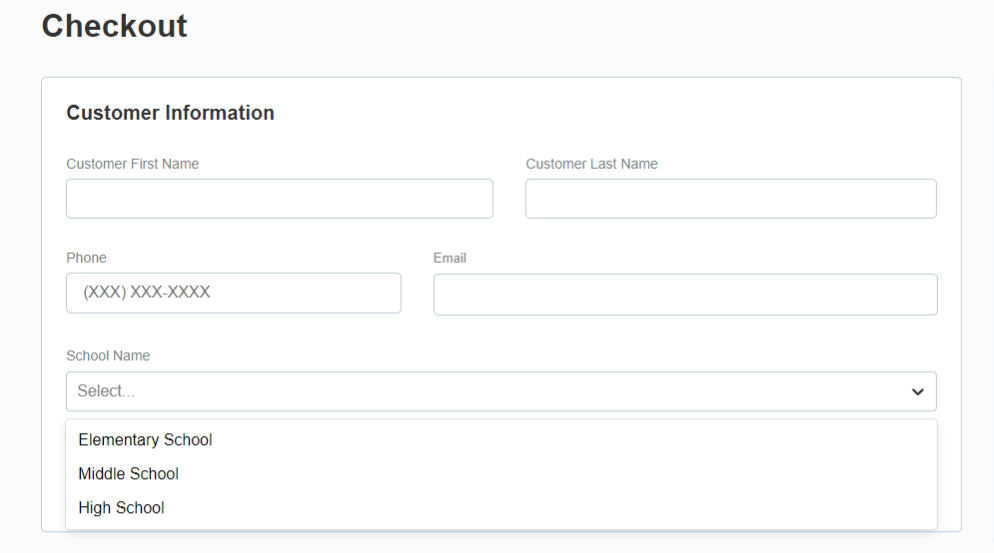
Task: Focus the Customer First Name field
Action: click(x=280, y=198)
